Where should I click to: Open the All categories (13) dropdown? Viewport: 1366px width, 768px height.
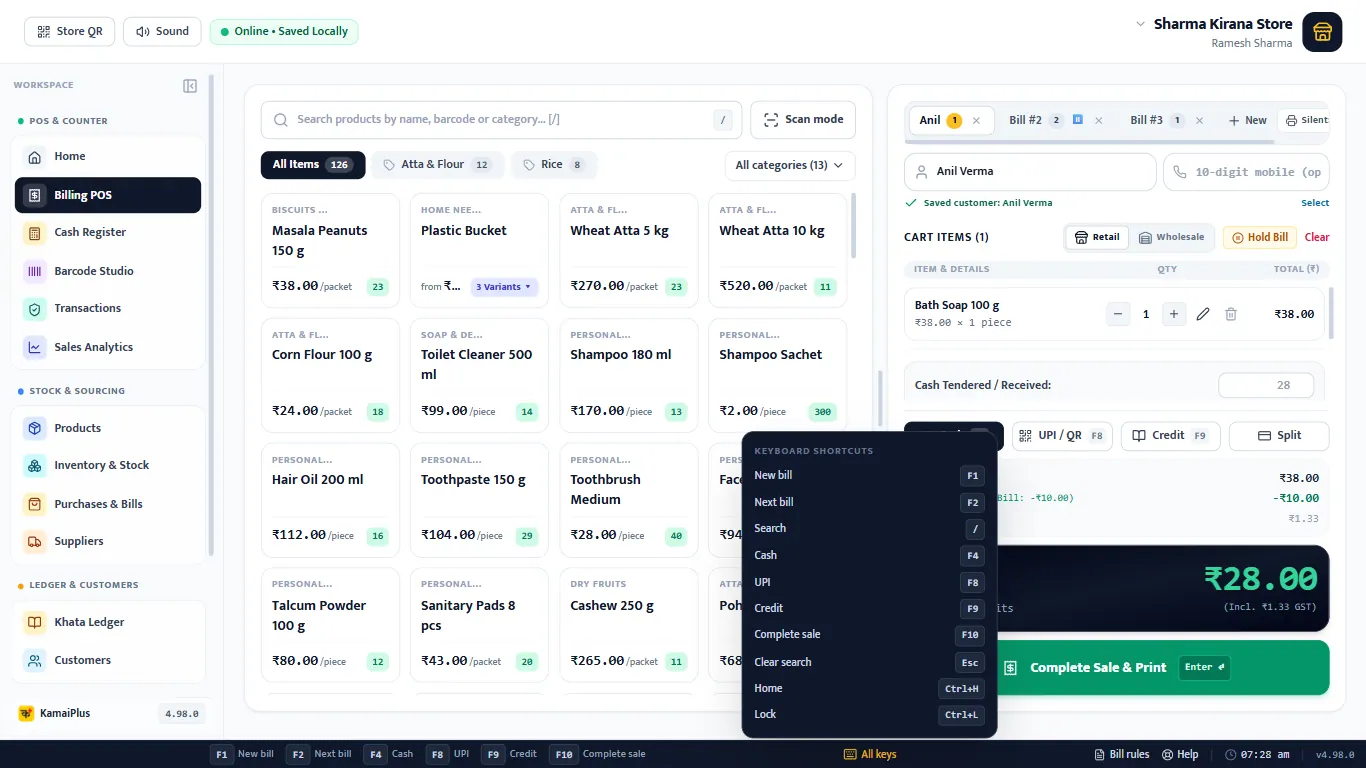pos(790,165)
